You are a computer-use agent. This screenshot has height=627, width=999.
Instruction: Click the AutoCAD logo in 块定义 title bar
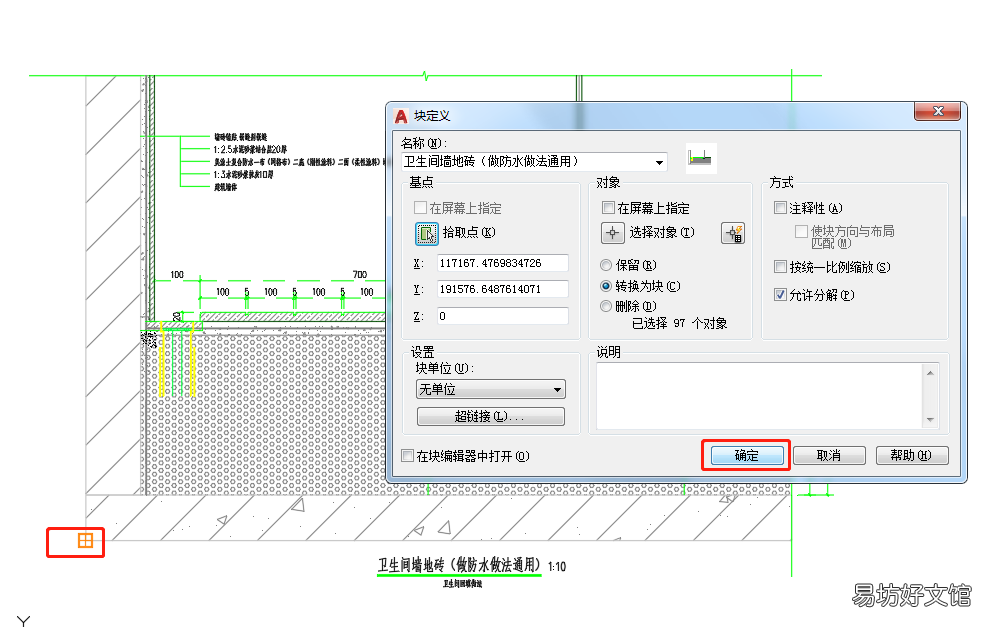point(401,116)
